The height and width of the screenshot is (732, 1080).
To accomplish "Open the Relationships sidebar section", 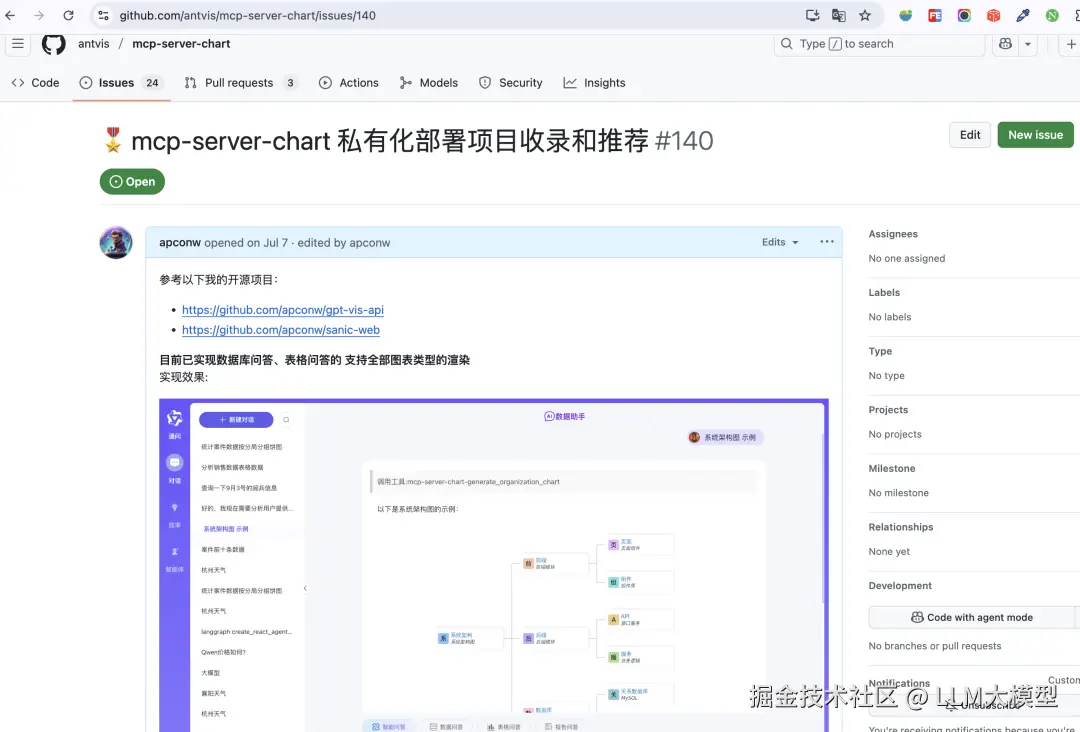I will (901, 527).
